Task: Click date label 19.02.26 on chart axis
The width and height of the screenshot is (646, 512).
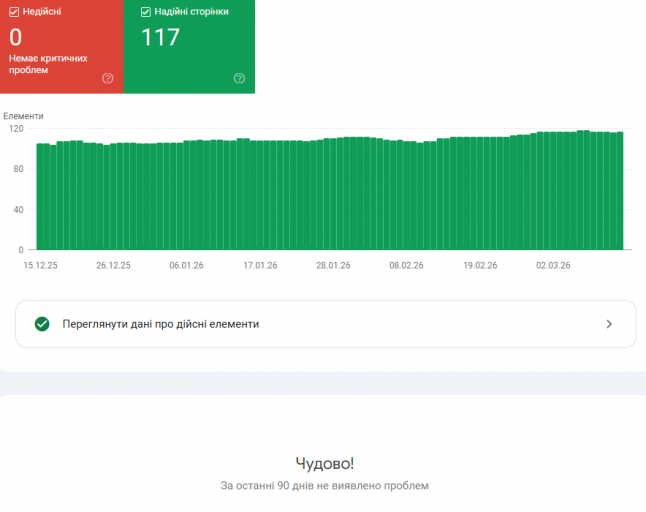Action: pos(480,265)
